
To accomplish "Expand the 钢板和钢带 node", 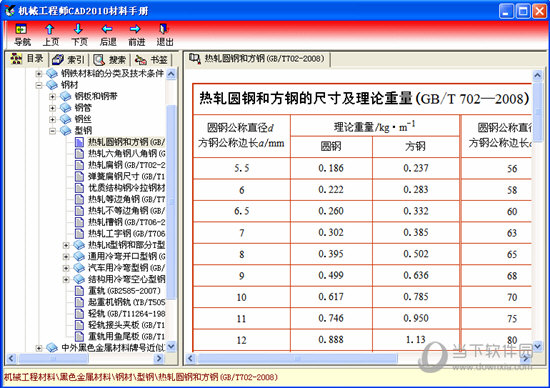I will click(x=52, y=96).
